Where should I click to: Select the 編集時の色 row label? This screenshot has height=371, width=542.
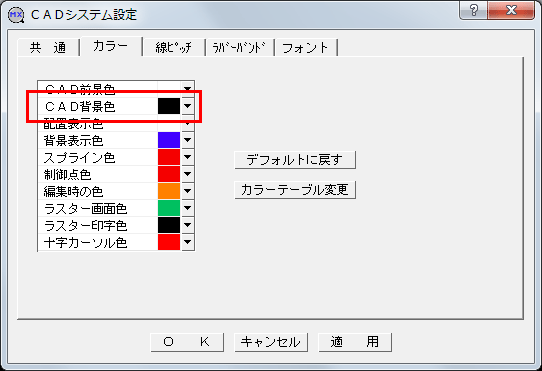[x=73, y=192]
